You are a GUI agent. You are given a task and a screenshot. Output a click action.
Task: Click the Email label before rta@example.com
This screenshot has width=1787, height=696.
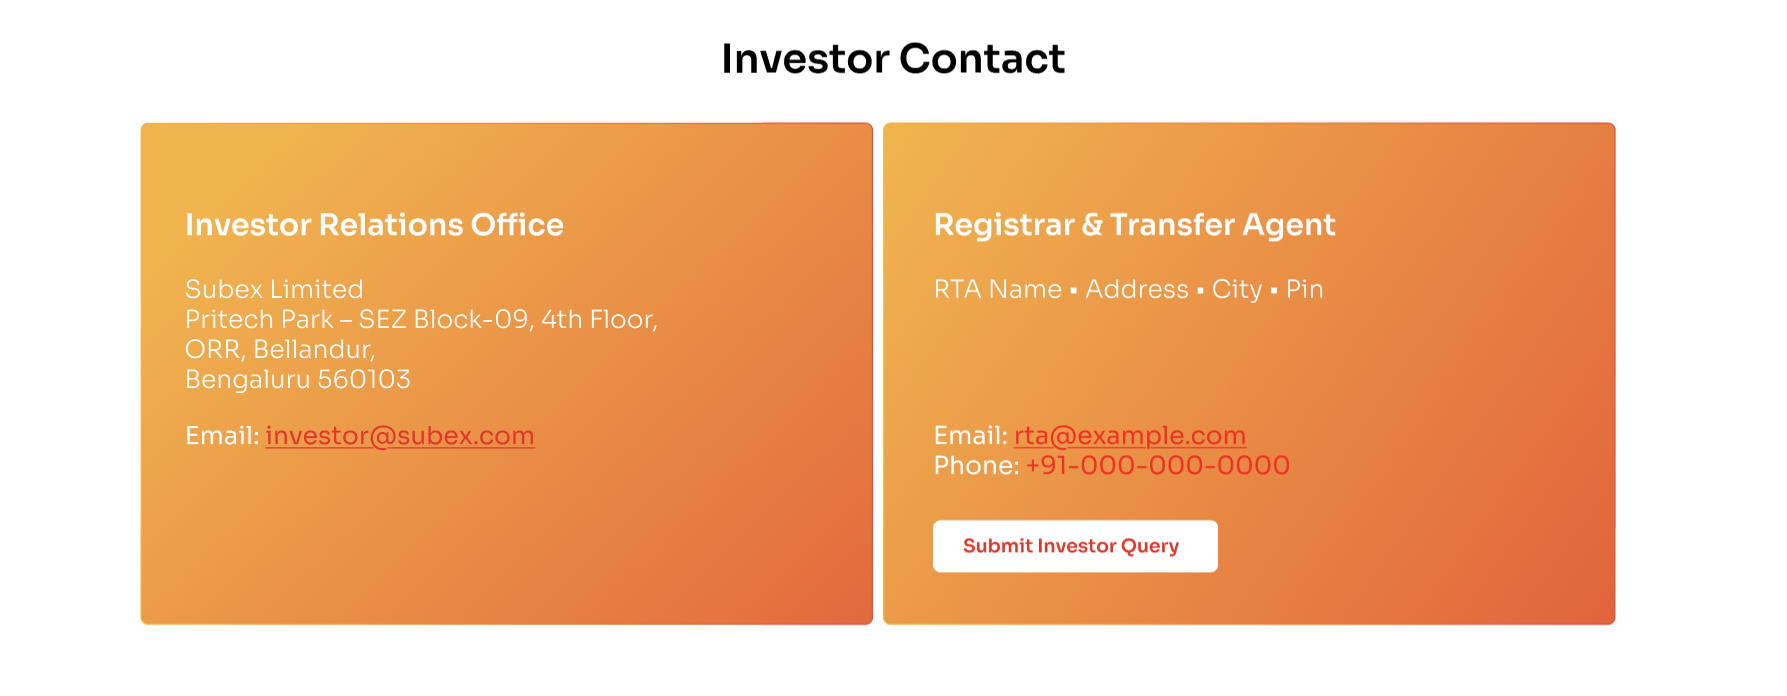click(x=970, y=436)
